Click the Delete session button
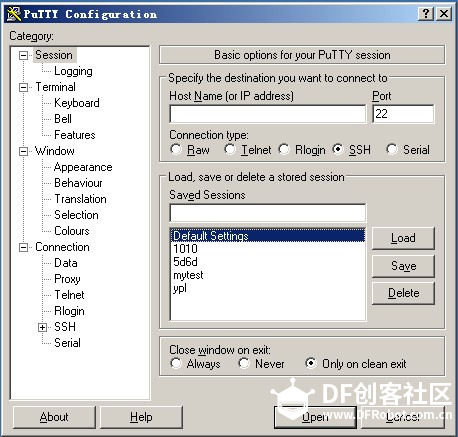458x437 pixels. coord(403,293)
